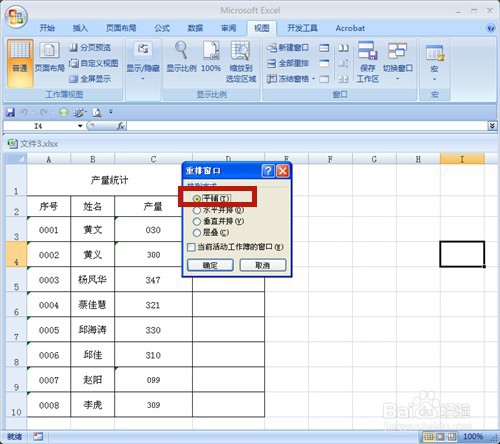Open the Data (数据) tab
This screenshot has width=500, height=444.
[x=195, y=28]
